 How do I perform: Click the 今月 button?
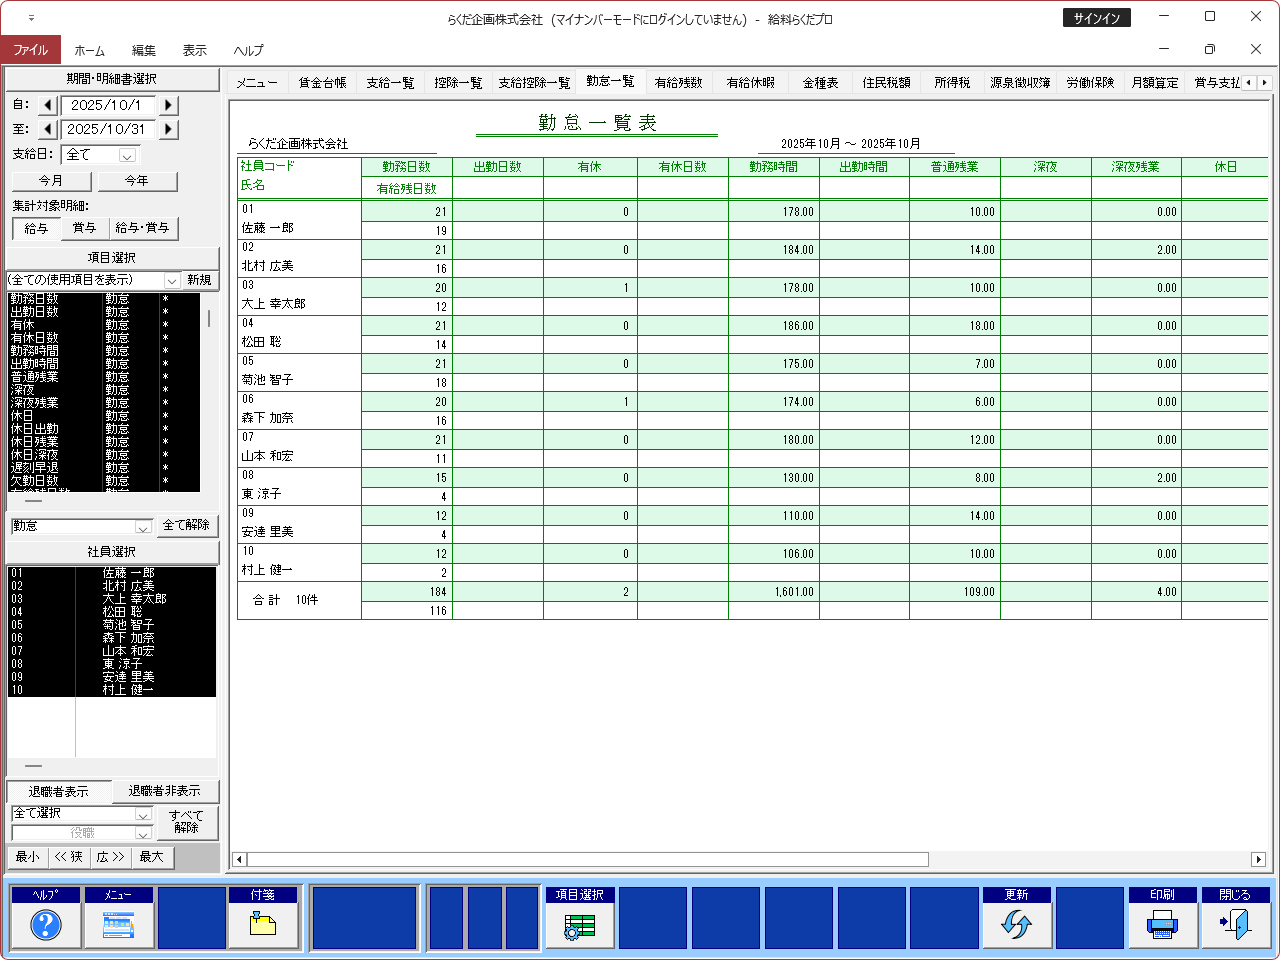tap(51, 181)
